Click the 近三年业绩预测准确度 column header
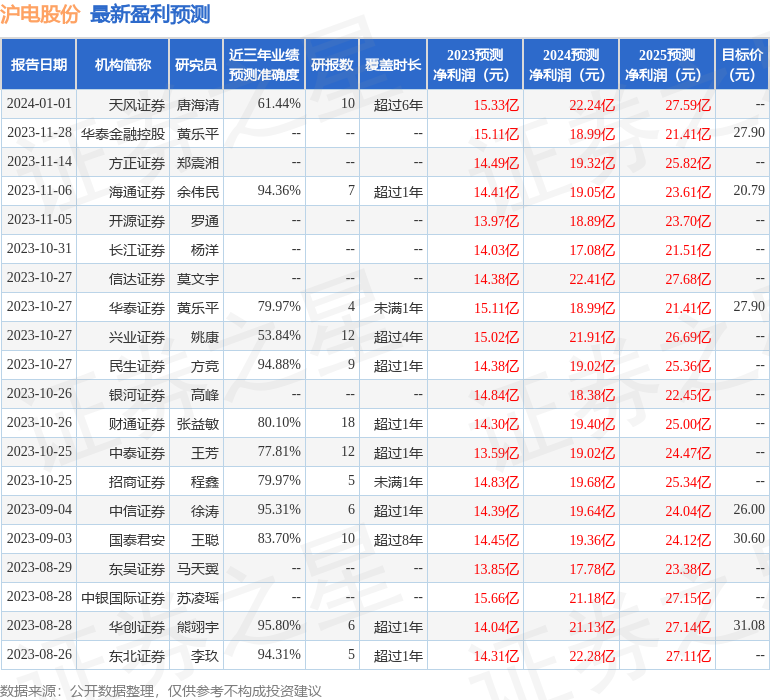The height and width of the screenshot is (700, 770). pyautogui.click(x=264, y=65)
